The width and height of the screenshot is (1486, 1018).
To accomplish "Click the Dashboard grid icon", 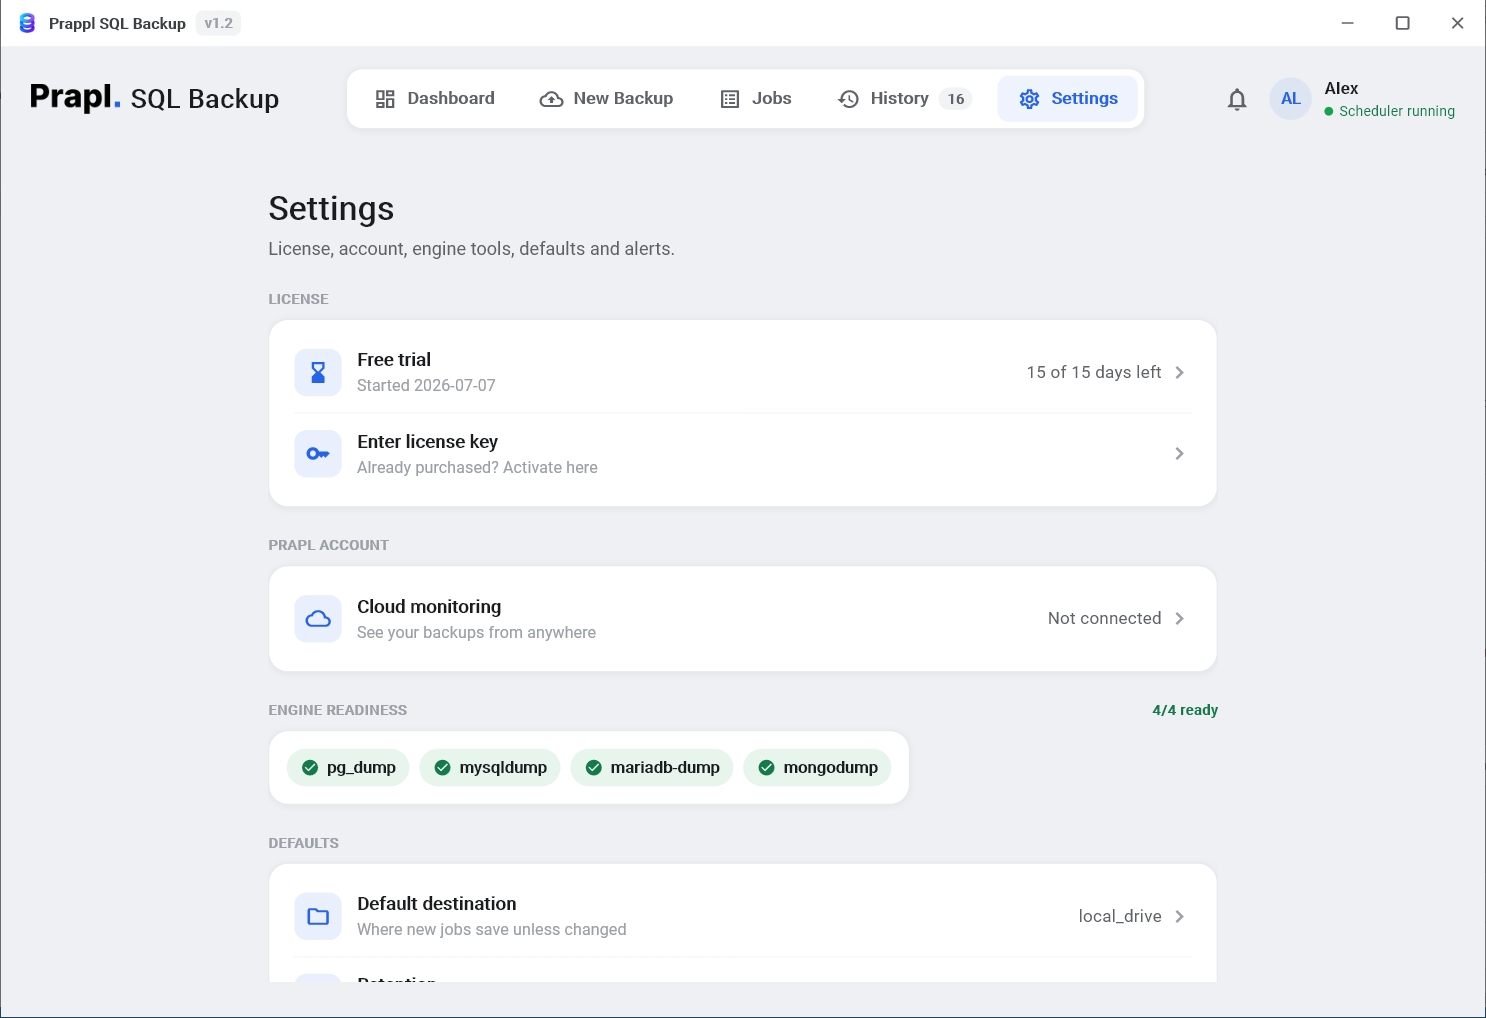I will coord(385,99).
